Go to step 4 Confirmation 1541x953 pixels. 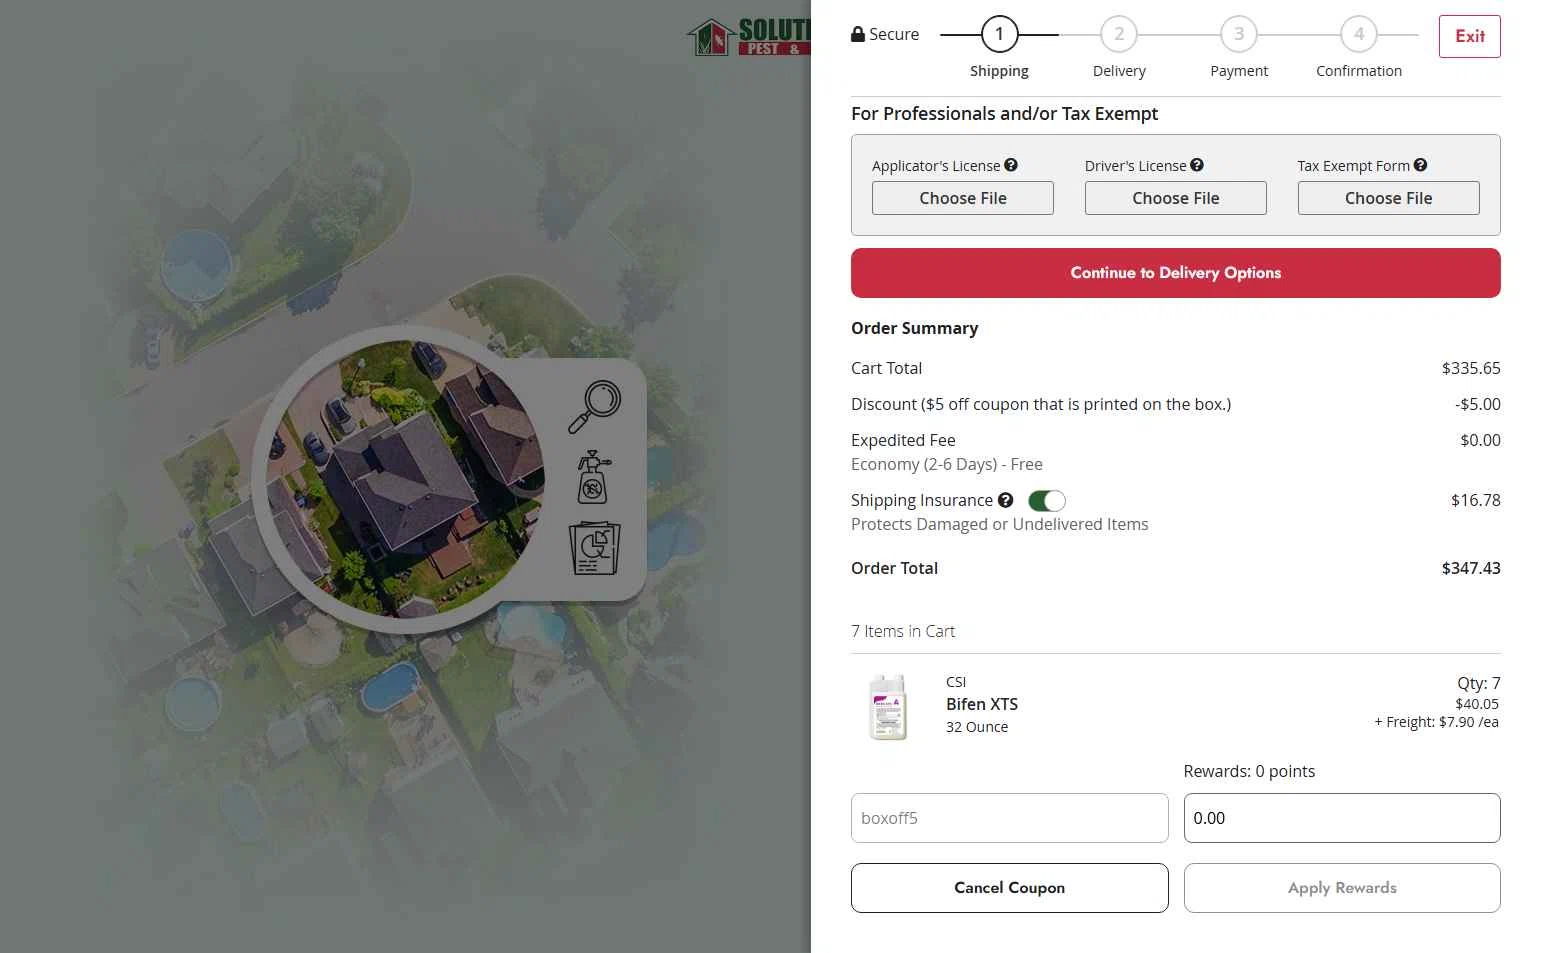click(x=1359, y=34)
